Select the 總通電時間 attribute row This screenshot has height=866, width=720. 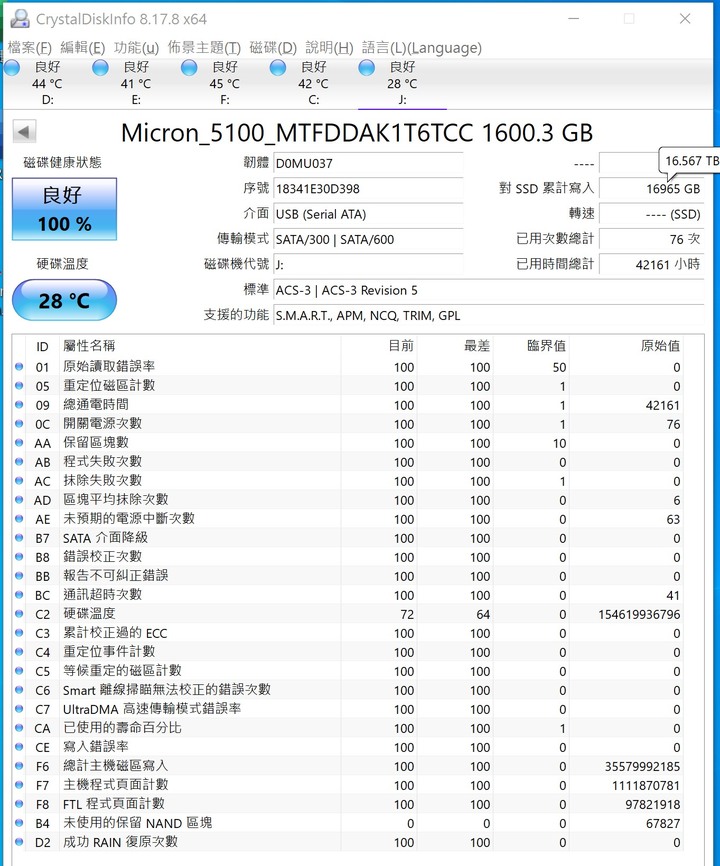pyautogui.click(x=350, y=405)
